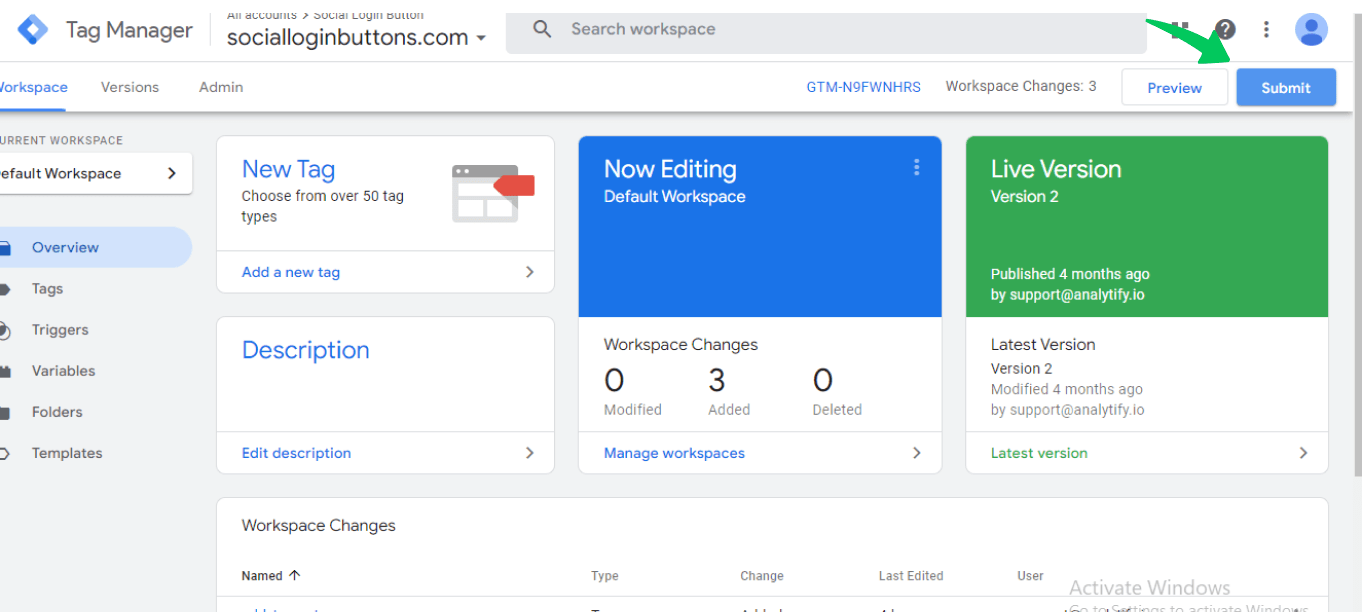Click the User column header
Screen dimensions: 1362x612
pos(1031,576)
